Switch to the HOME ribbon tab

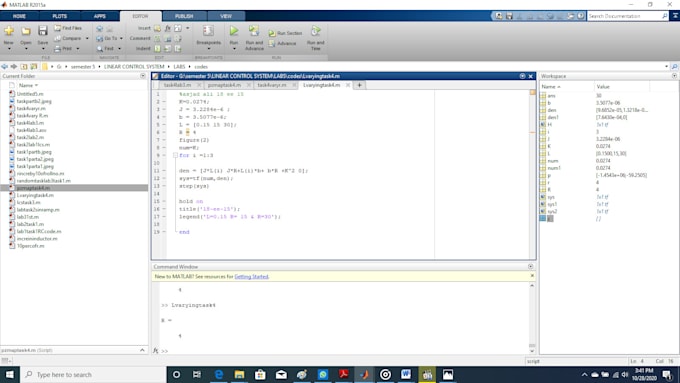coord(19,16)
